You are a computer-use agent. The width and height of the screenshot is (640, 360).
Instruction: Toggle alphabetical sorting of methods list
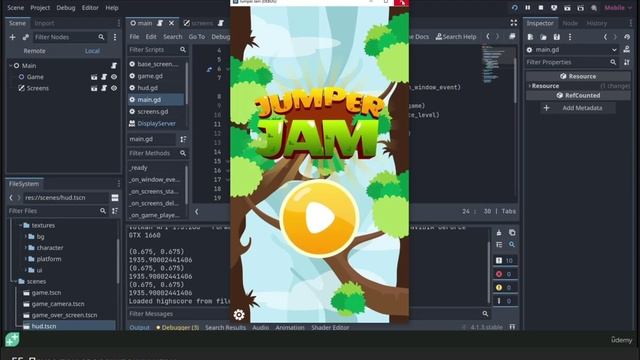click(183, 139)
